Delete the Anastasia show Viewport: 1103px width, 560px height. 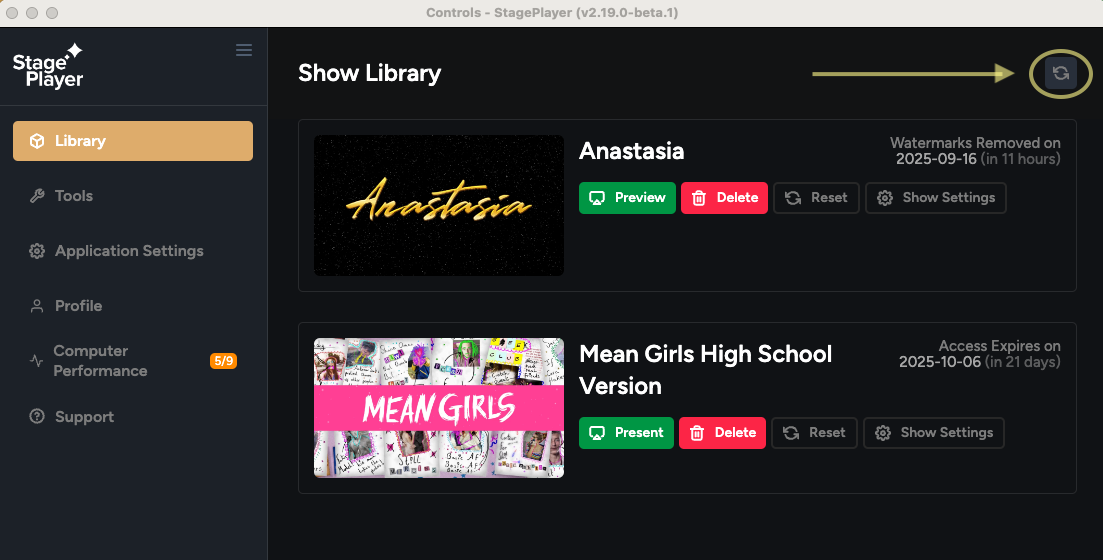click(725, 198)
